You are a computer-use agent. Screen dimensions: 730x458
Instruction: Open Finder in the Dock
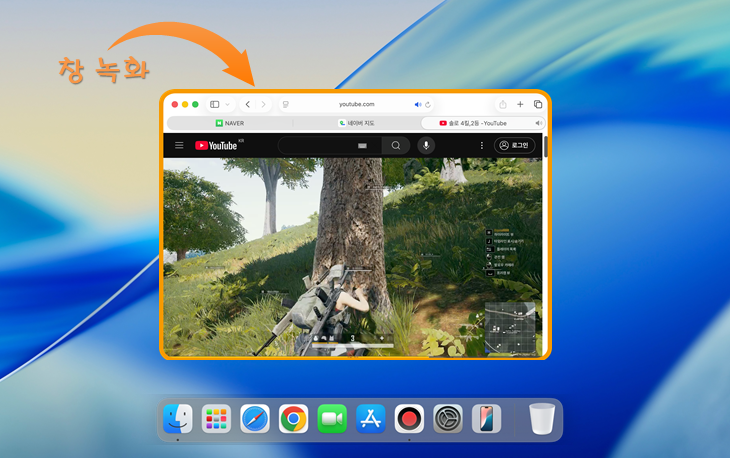pos(178,419)
